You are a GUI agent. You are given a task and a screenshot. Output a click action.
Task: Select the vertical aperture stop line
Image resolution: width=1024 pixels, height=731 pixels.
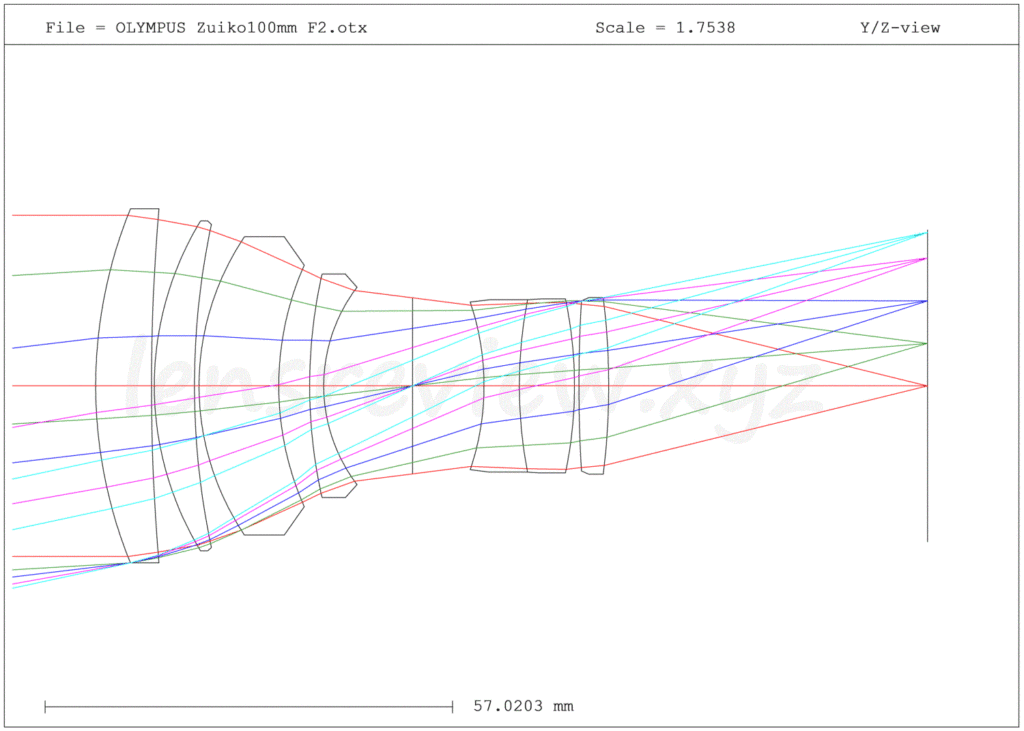tap(412, 385)
